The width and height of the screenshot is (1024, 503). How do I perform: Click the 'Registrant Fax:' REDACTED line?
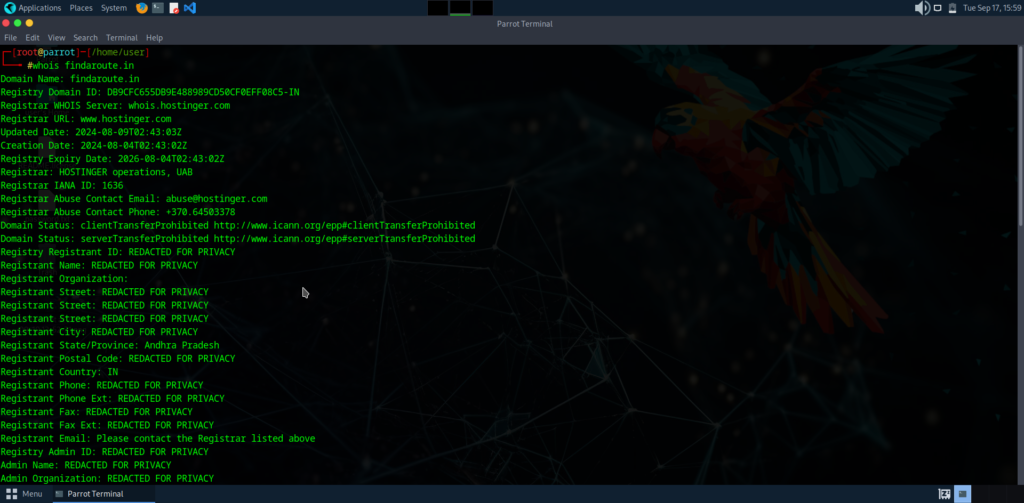click(97, 412)
